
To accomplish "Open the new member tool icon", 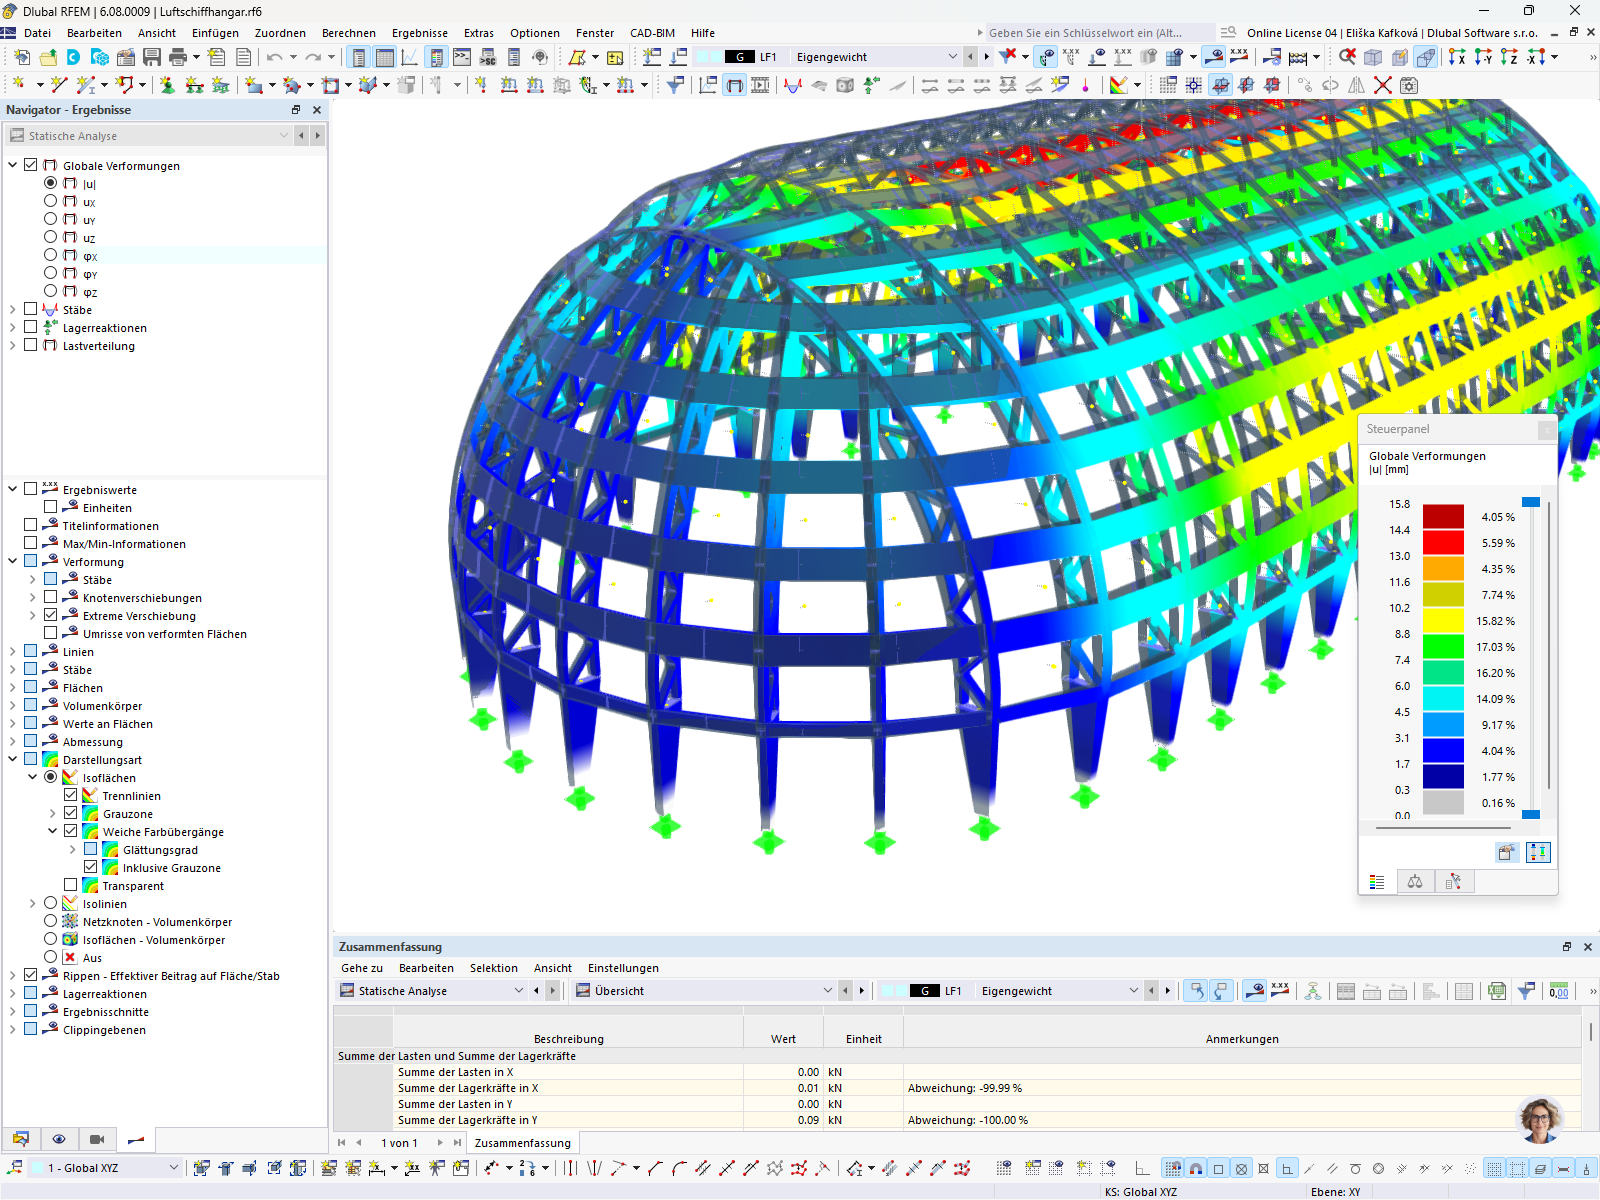I will pyautogui.click(x=85, y=84).
